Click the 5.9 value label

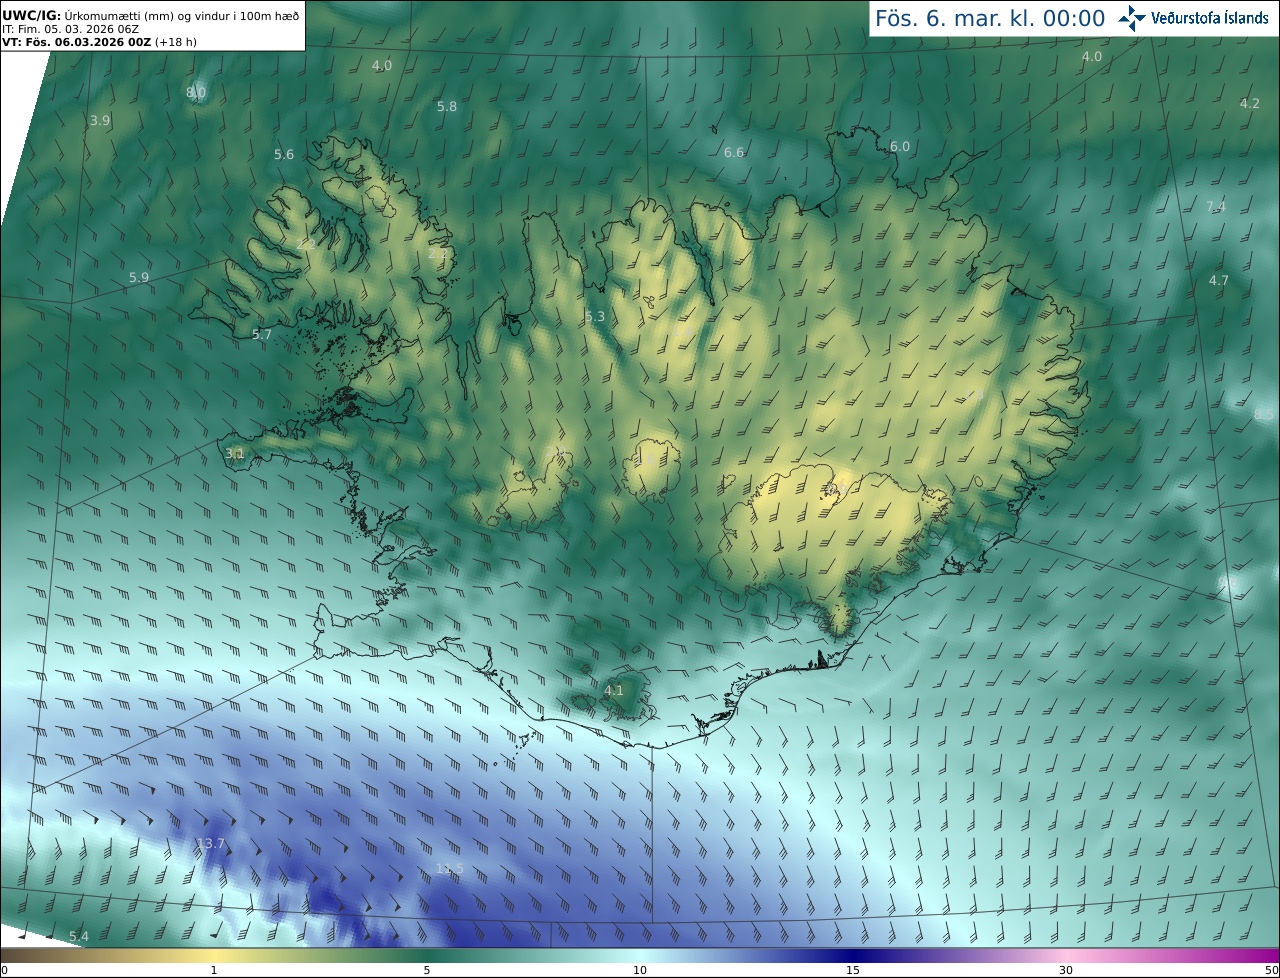(x=139, y=277)
